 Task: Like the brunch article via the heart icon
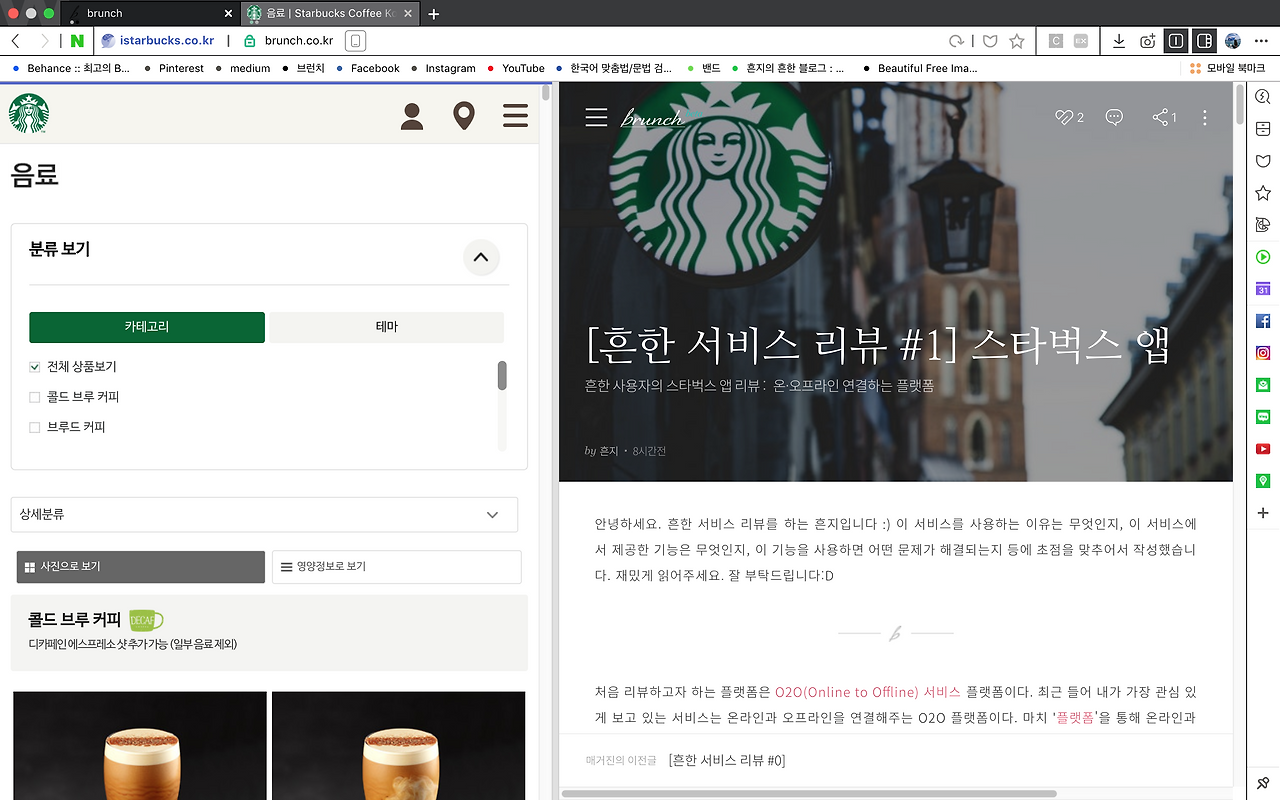click(x=1062, y=117)
